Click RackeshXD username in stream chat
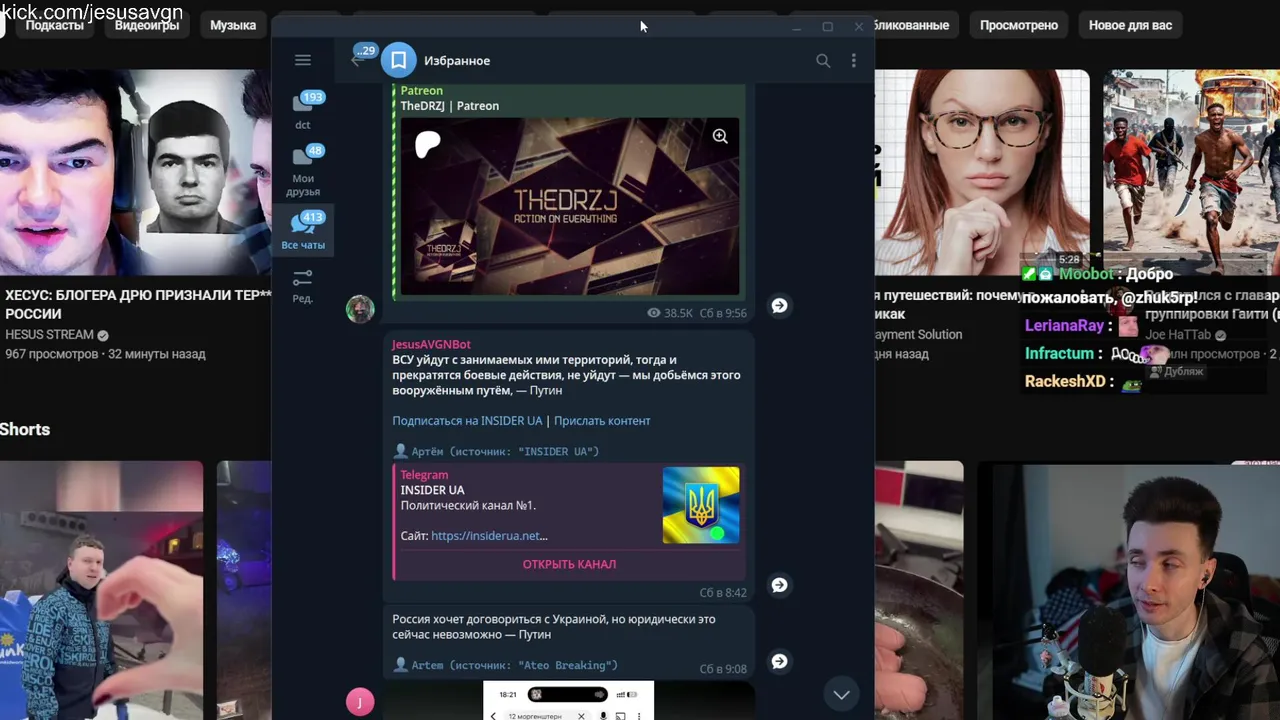 (x=1064, y=381)
